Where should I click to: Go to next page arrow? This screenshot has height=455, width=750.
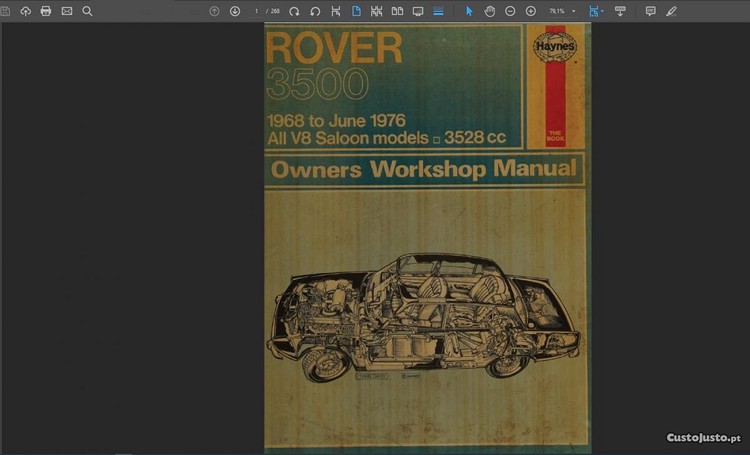pyautogui.click(x=235, y=11)
